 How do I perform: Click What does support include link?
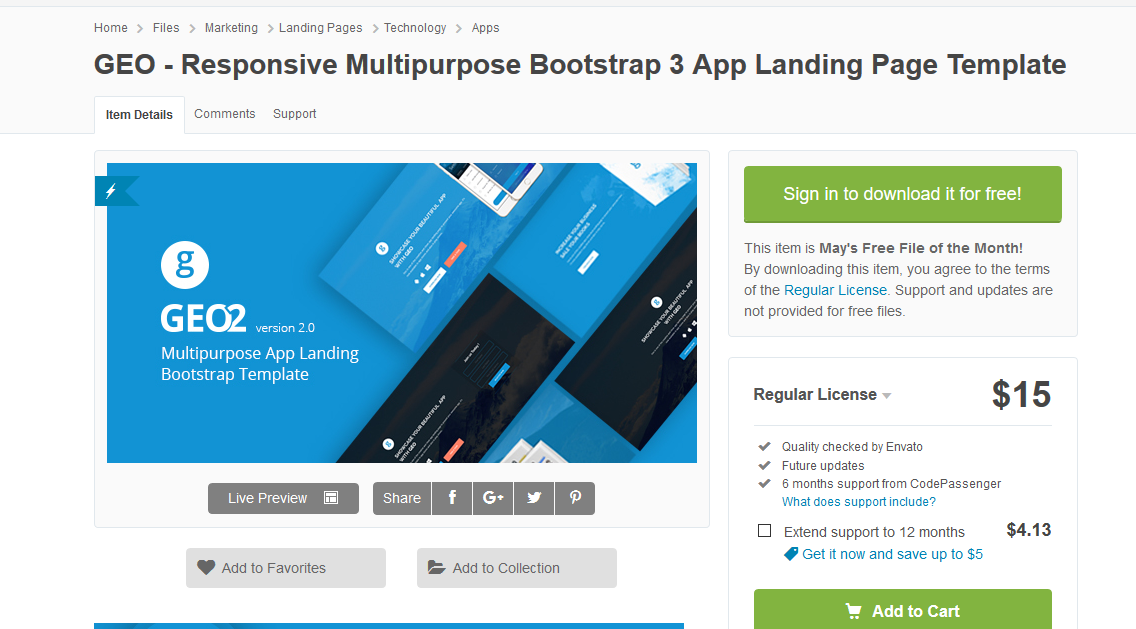click(859, 501)
